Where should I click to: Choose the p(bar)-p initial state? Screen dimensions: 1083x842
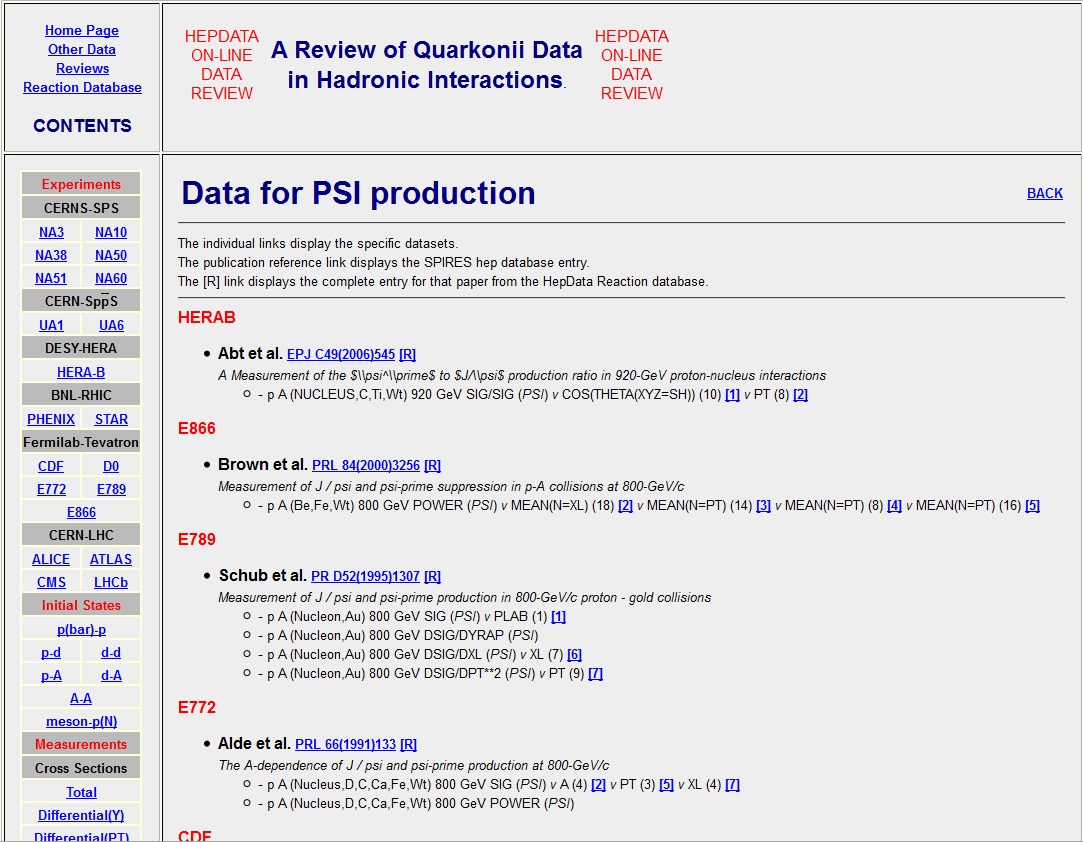[x=81, y=630]
